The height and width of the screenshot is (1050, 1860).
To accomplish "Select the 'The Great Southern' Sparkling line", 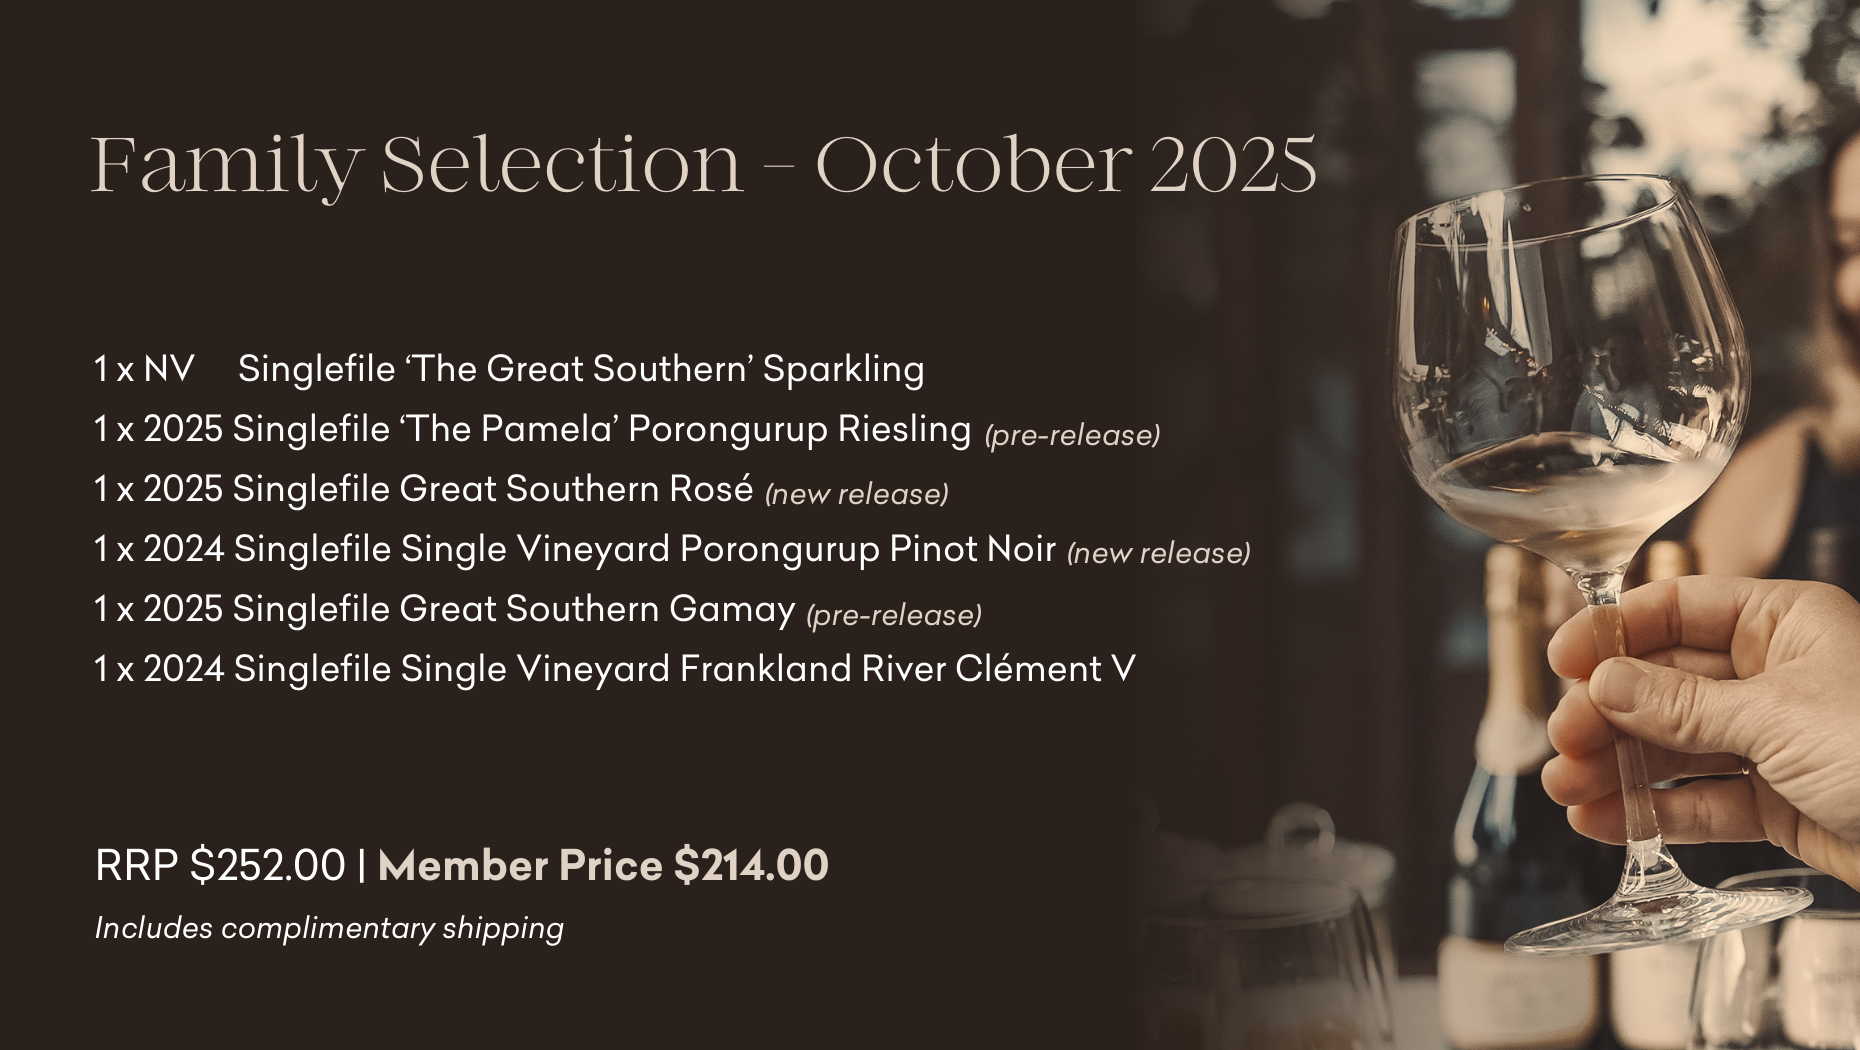I will click(x=580, y=369).
